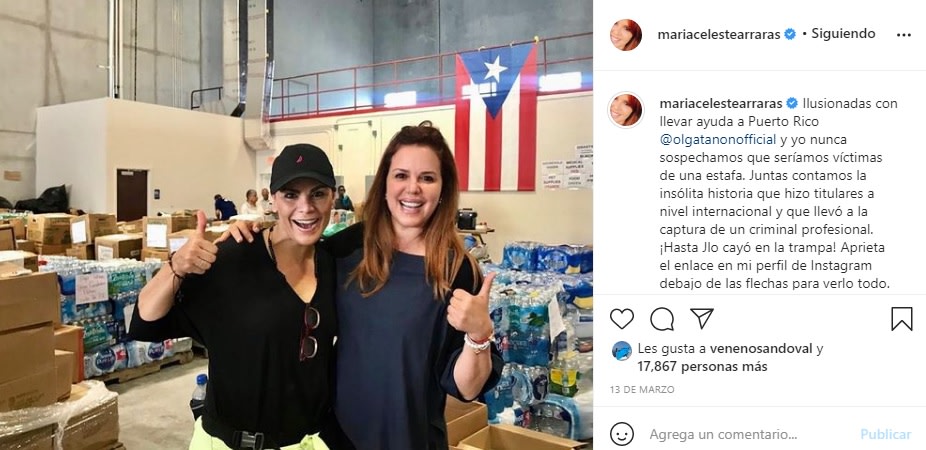926x450 pixels.
Task: Open the mariacelestearraras username in the header
Action: click(x=719, y=34)
